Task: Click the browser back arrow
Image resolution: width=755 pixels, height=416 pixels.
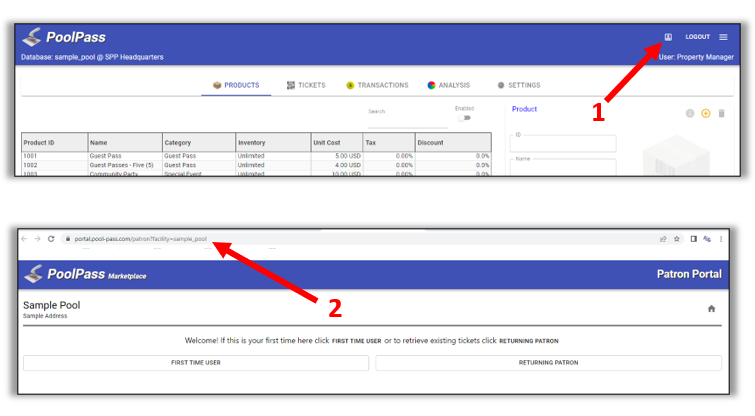Action: point(24,239)
